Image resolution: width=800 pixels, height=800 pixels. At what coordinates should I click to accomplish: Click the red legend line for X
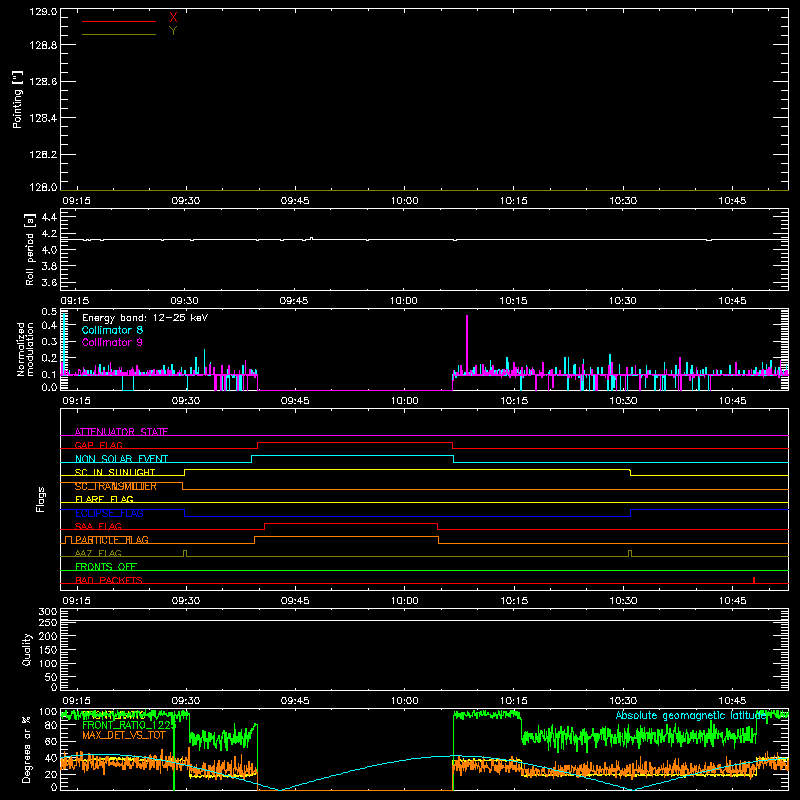pyautogui.click(x=119, y=21)
